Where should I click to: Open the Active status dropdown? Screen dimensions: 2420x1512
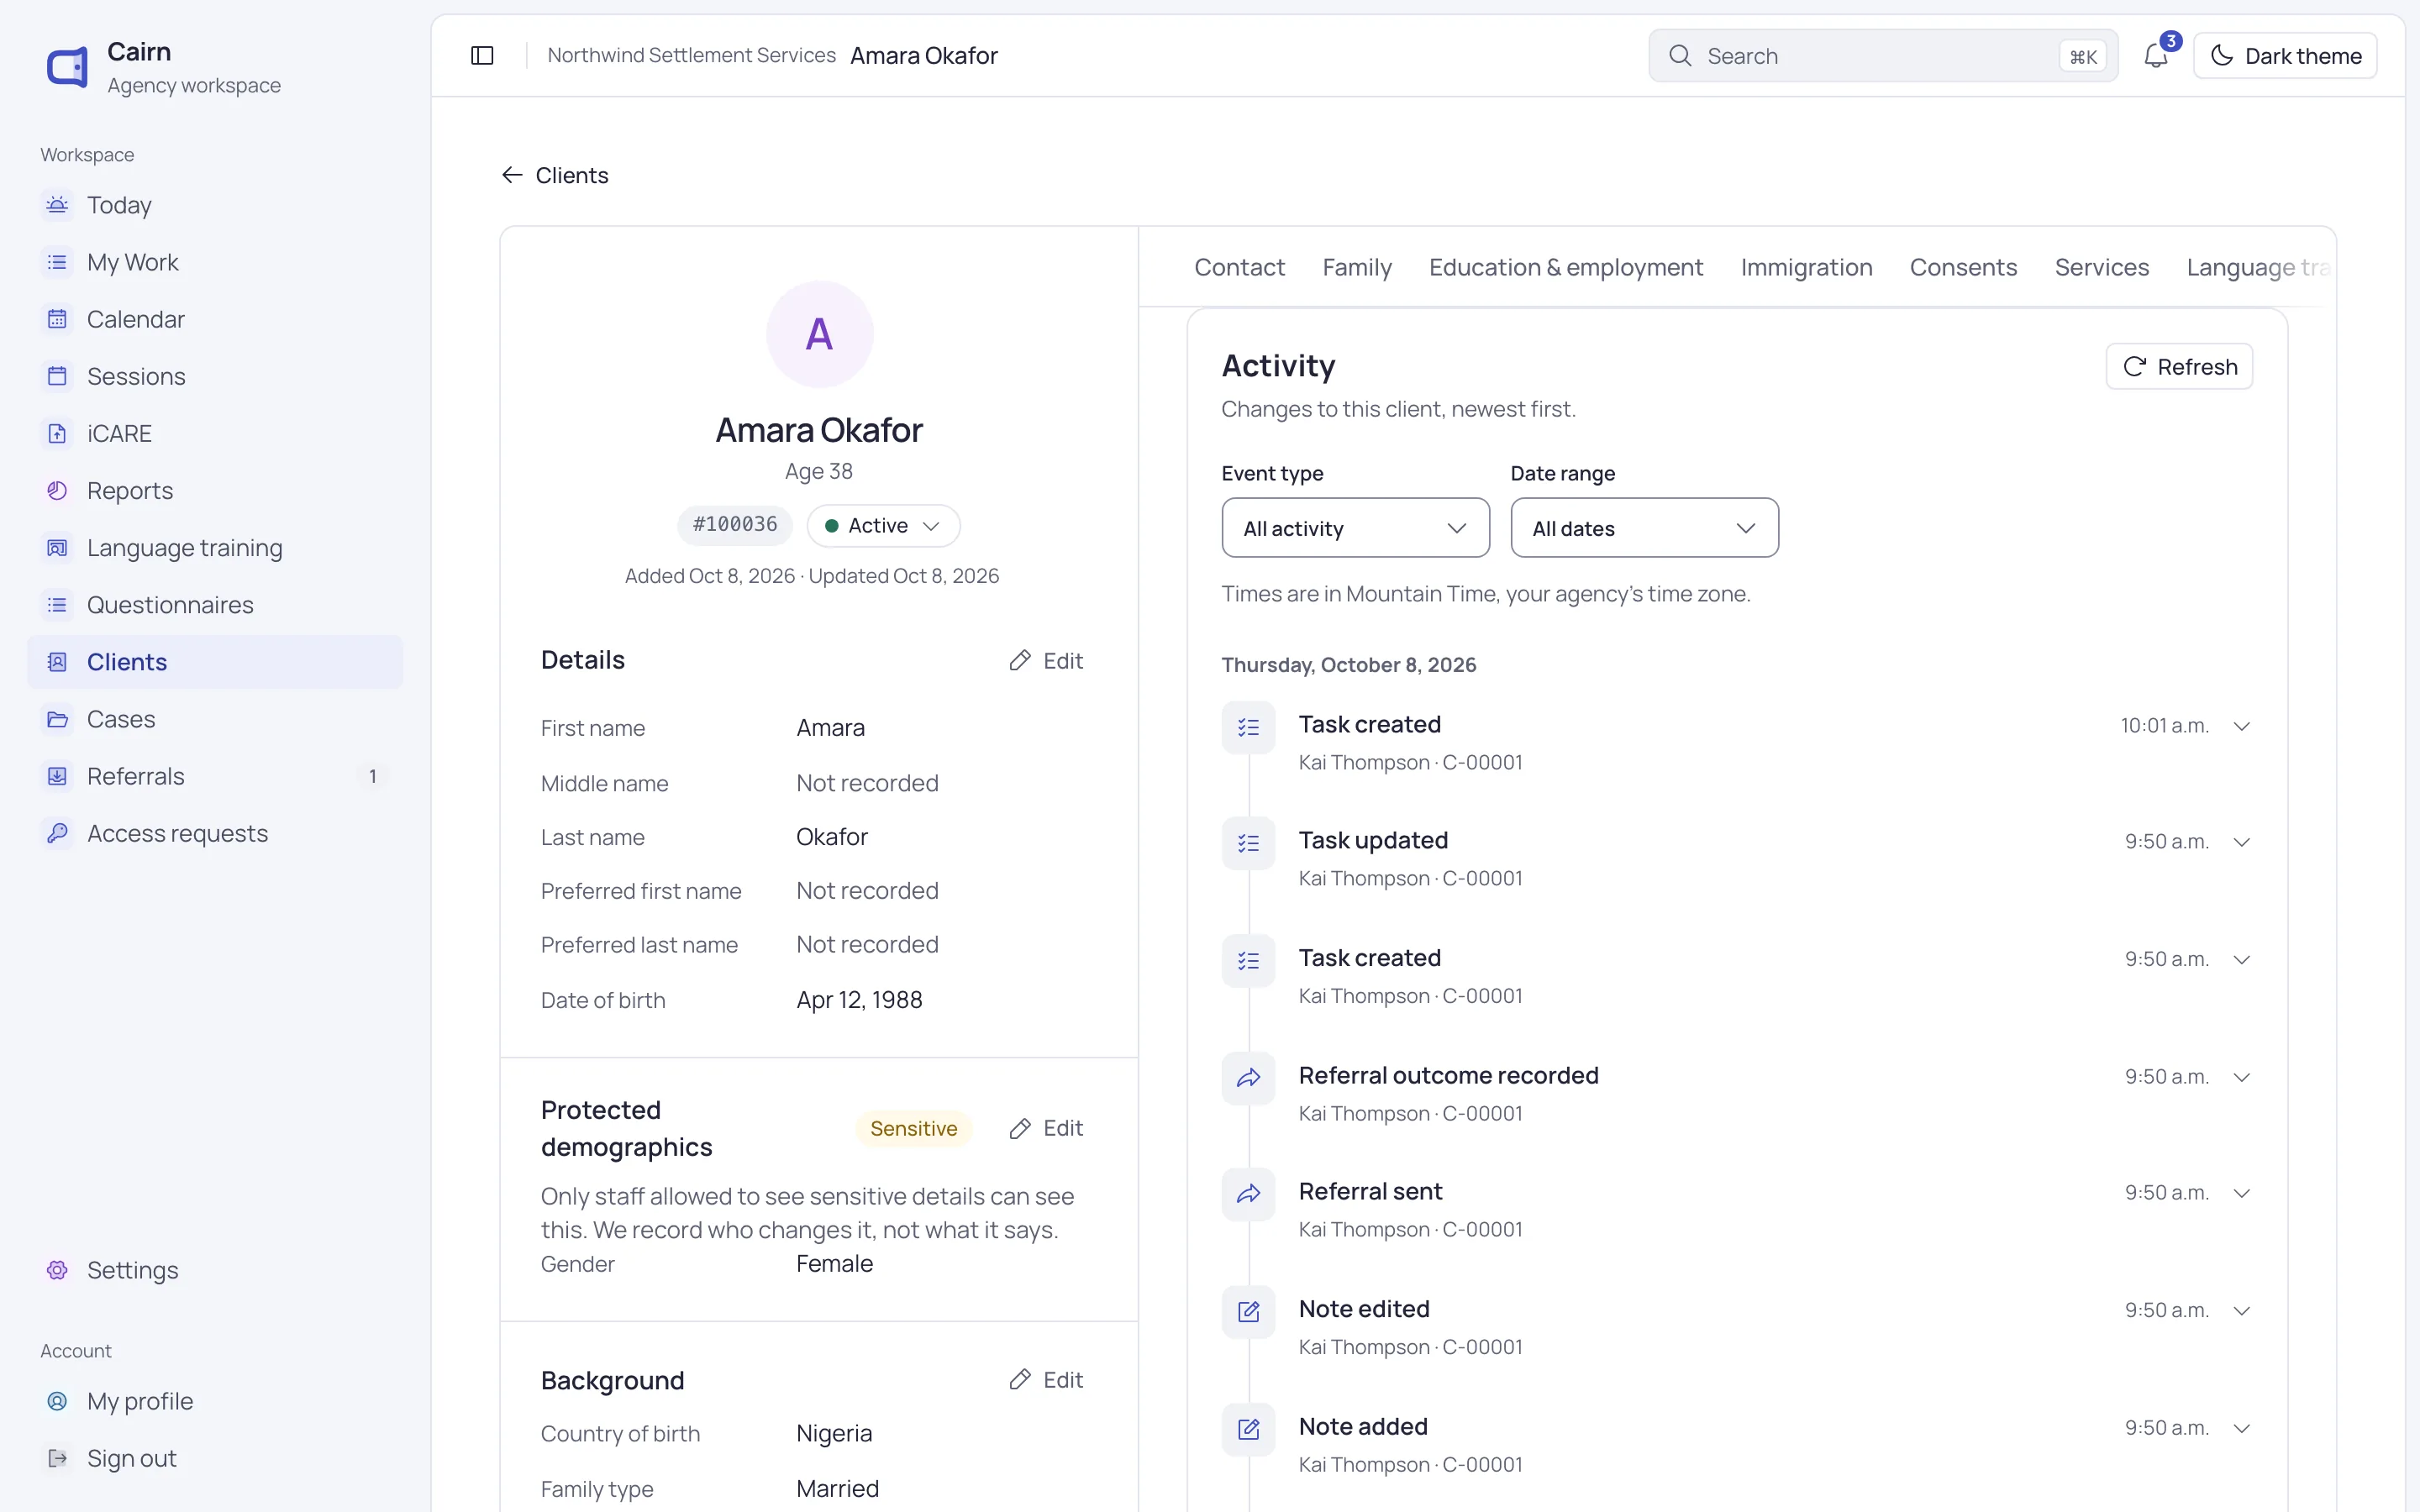(x=883, y=526)
